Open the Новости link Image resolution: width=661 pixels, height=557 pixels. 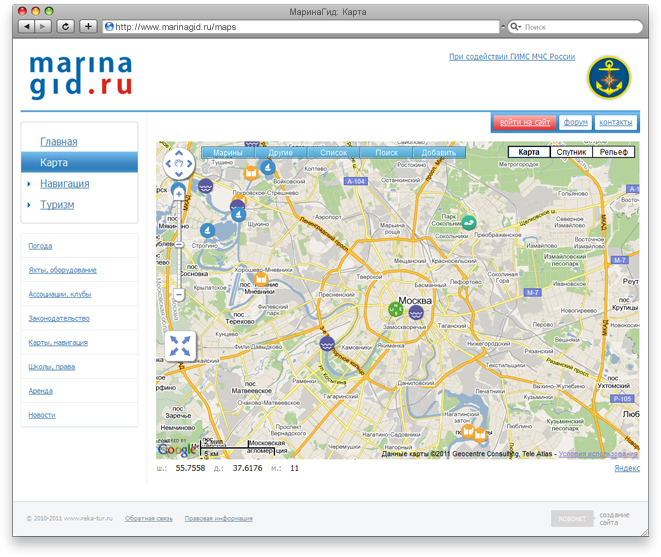coord(42,415)
